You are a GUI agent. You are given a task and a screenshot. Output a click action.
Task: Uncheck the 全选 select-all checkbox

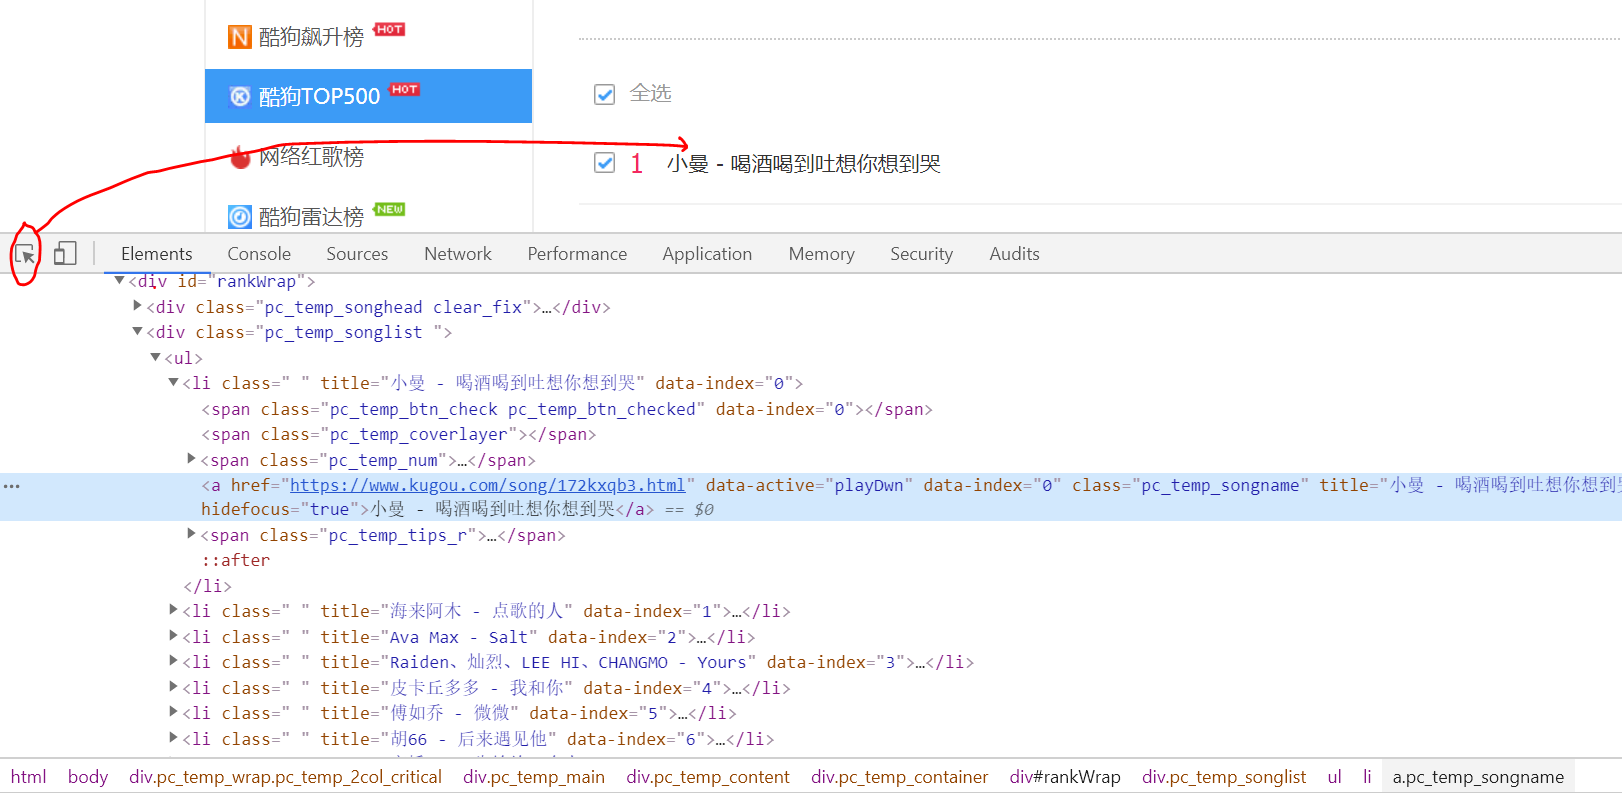tap(604, 94)
